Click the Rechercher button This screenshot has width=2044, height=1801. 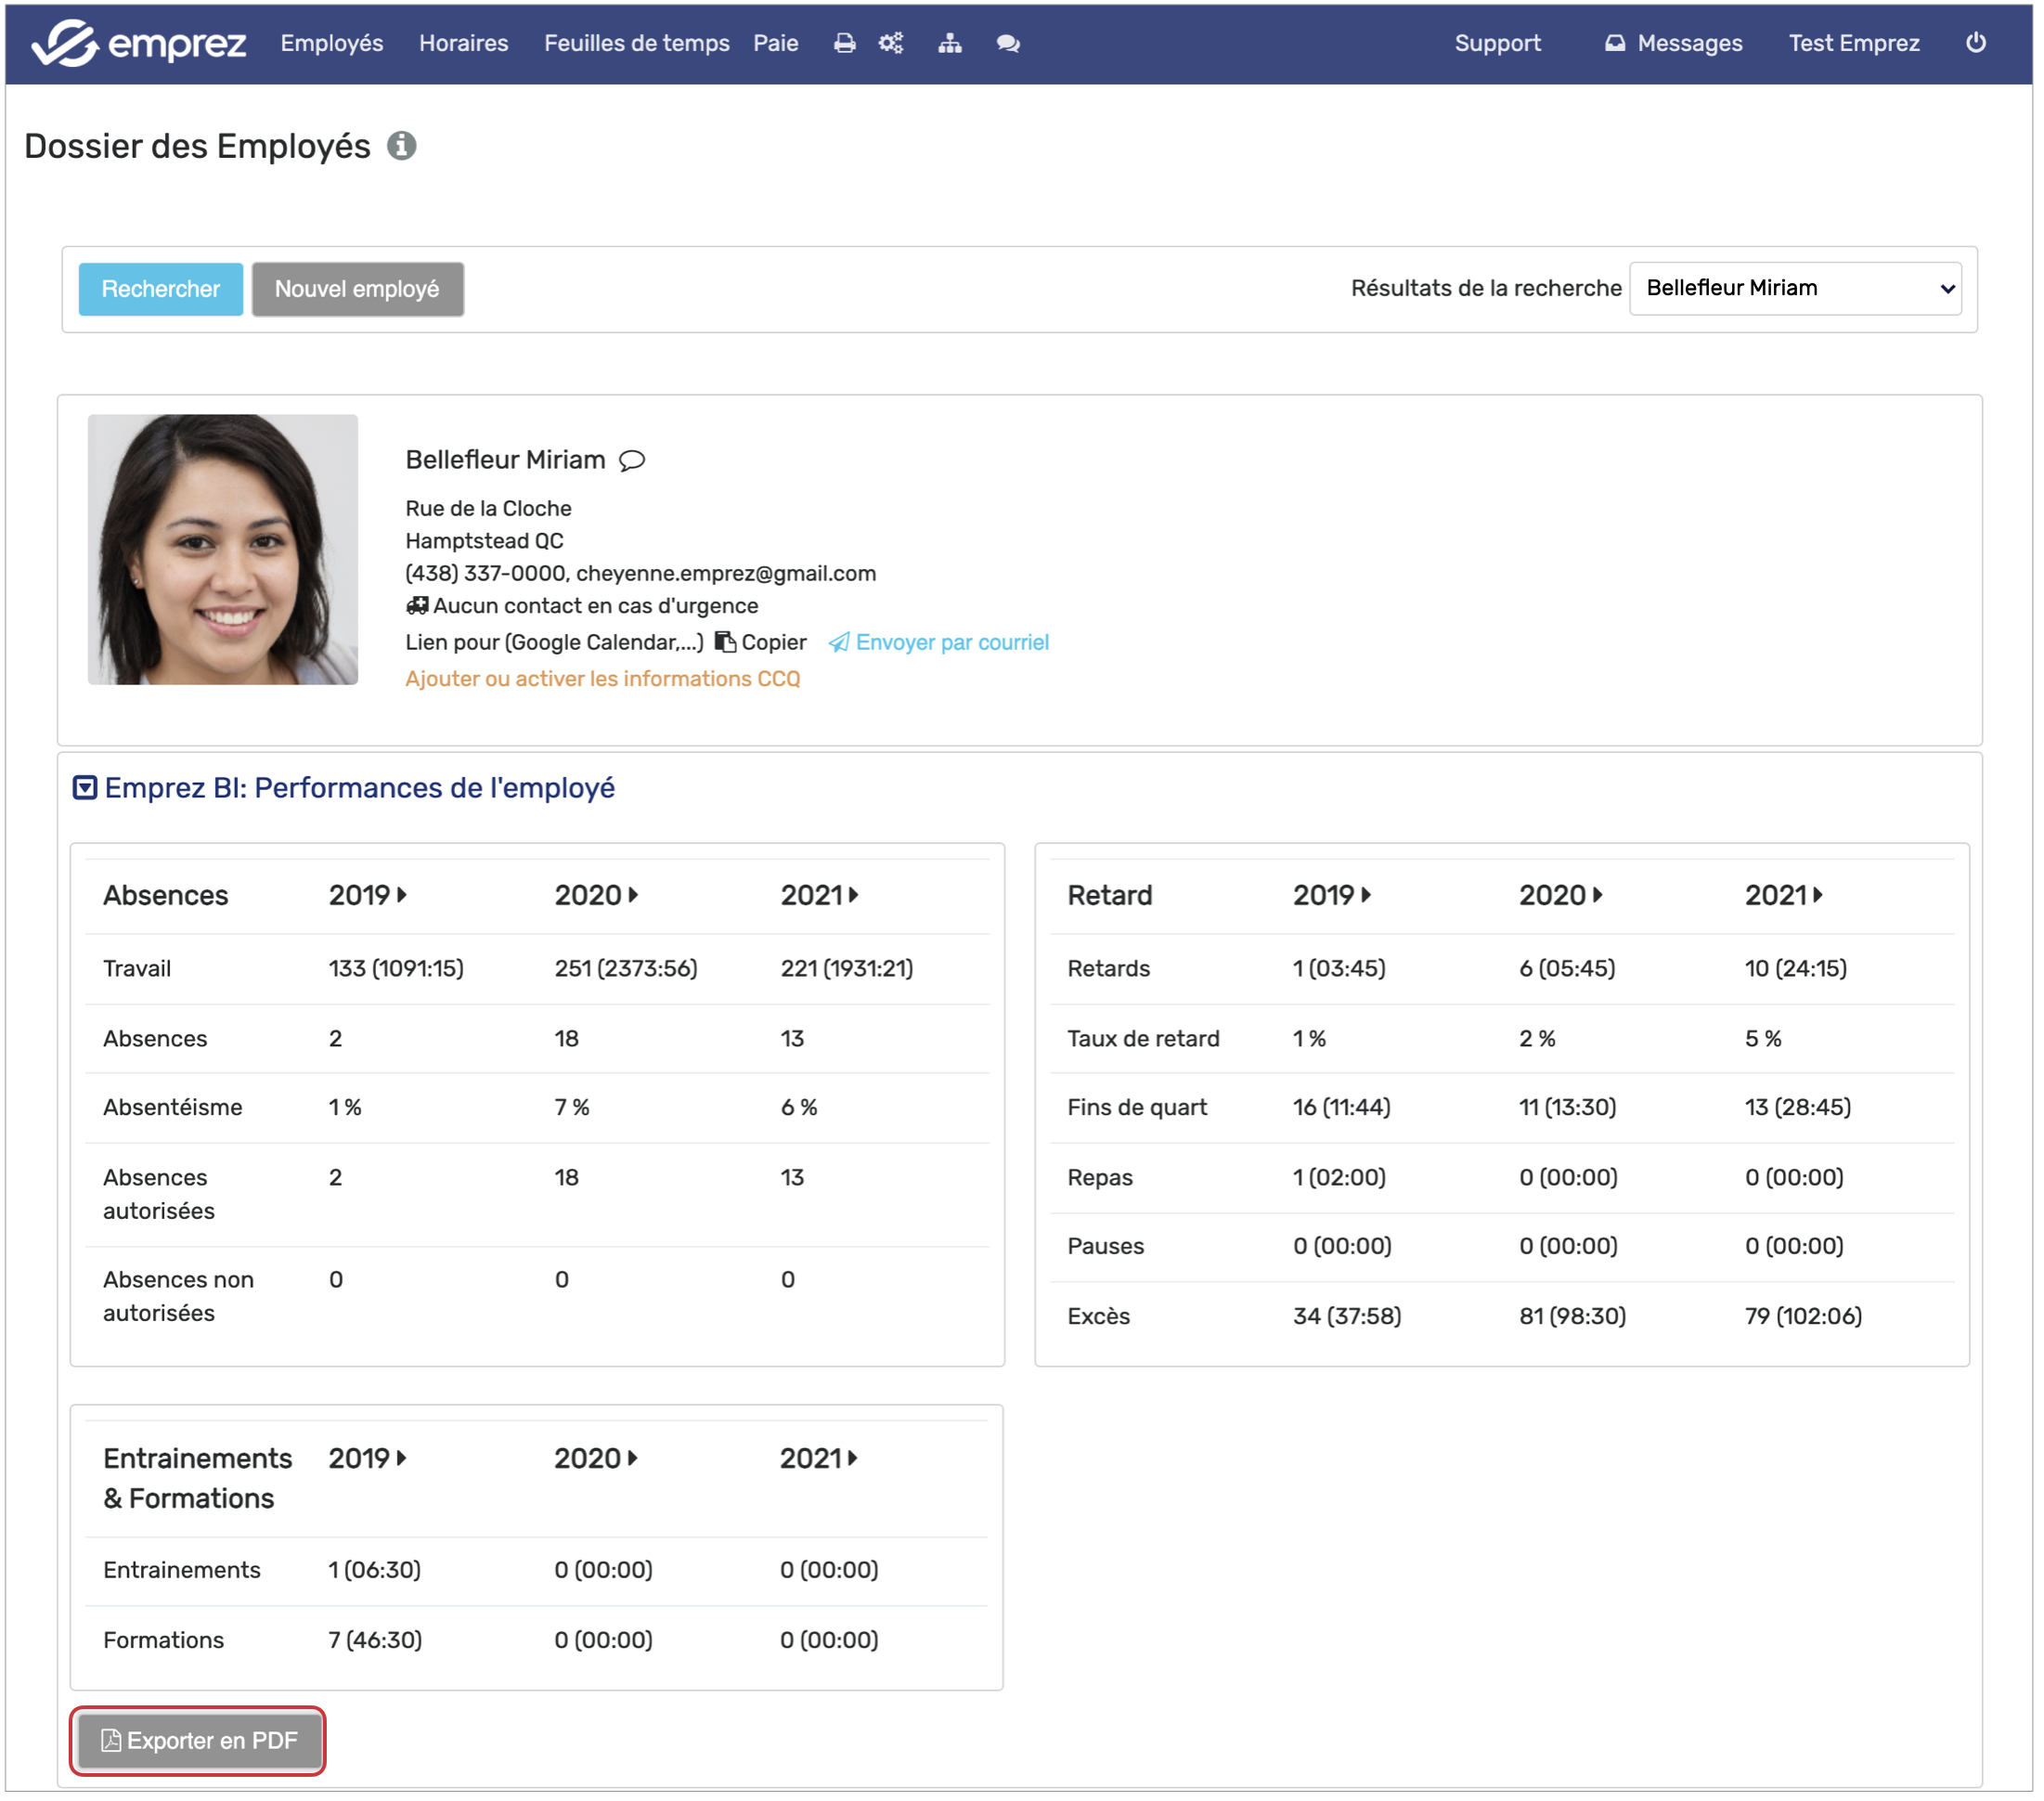click(x=161, y=289)
